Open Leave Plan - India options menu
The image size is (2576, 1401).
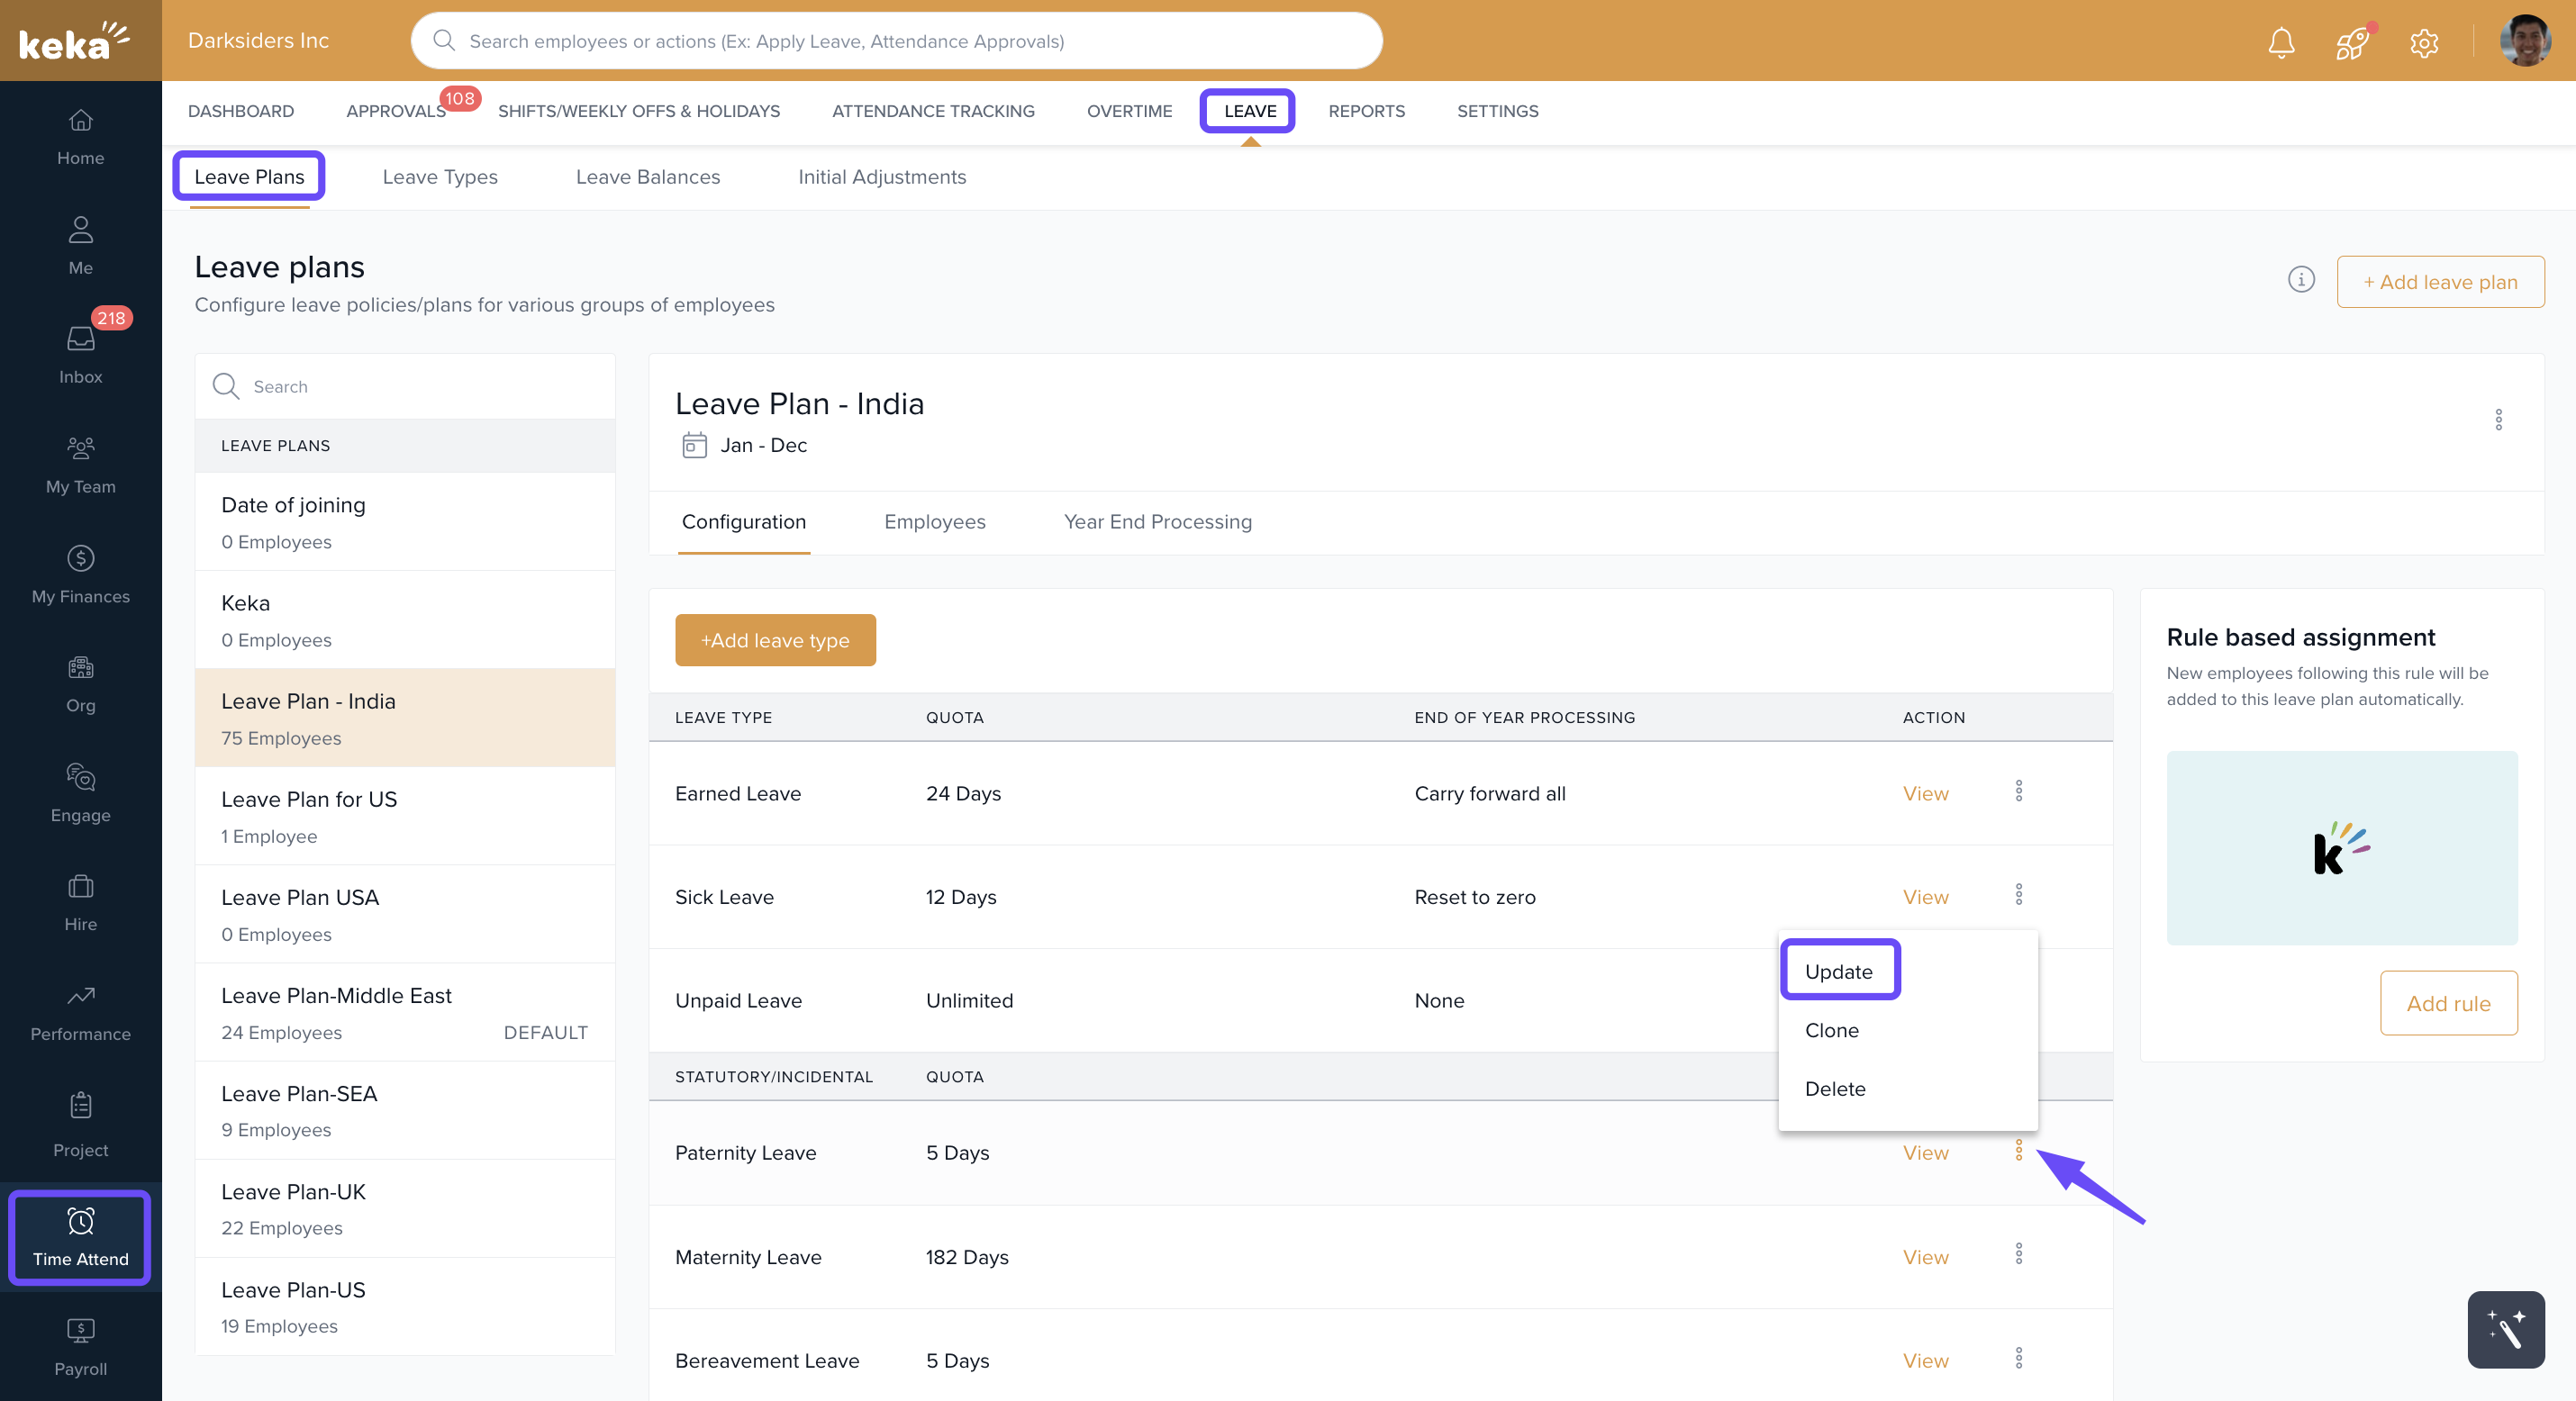pos(2498,419)
